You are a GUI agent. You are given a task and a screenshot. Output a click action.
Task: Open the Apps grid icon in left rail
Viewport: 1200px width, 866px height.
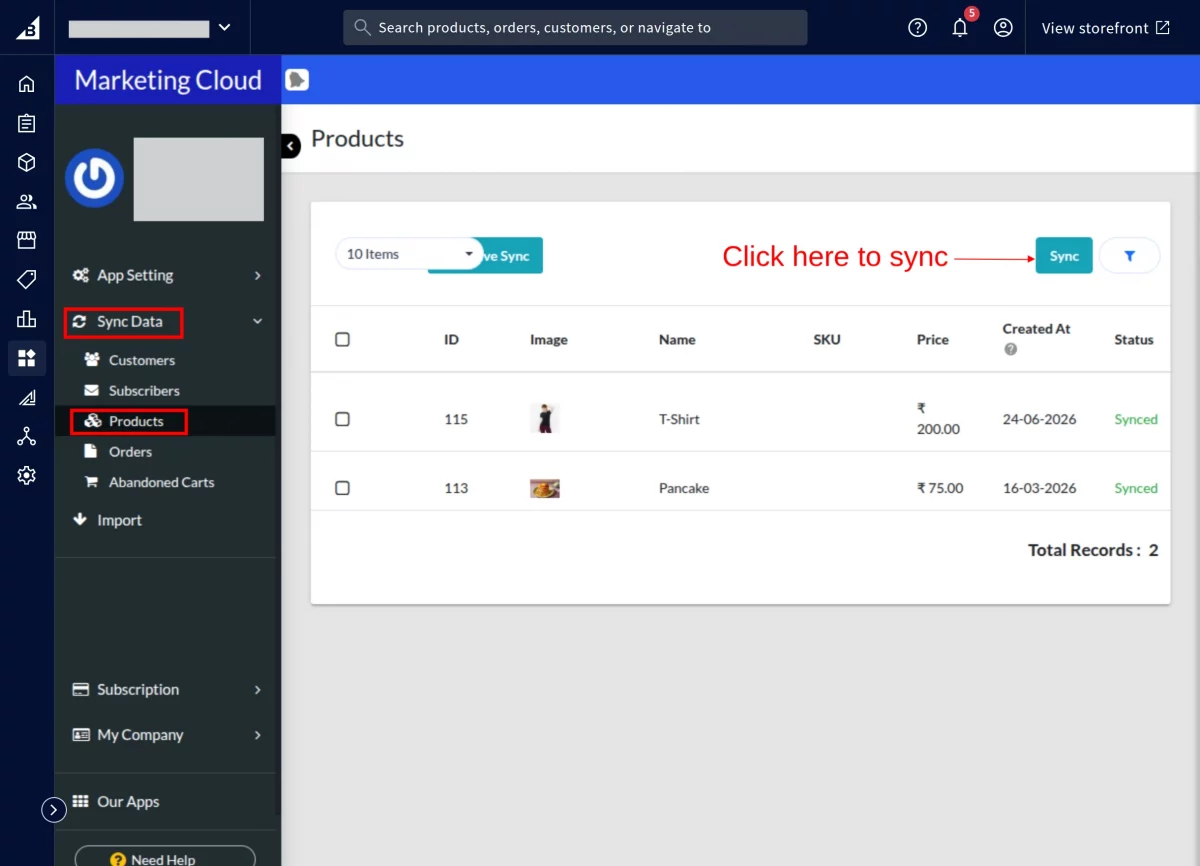click(x=27, y=358)
